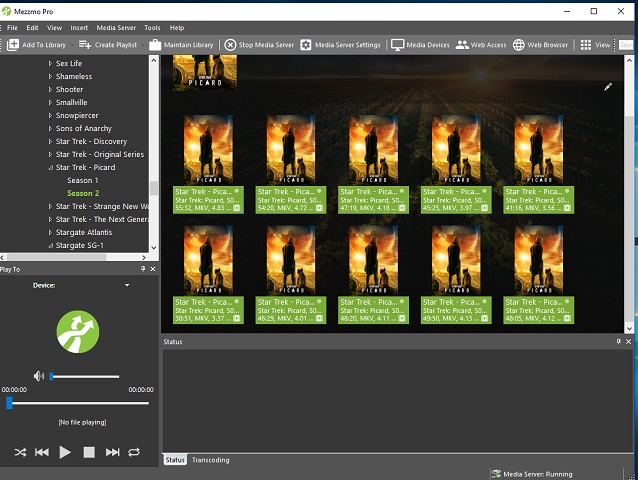The height and width of the screenshot is (480, 638).
Task: Click the Mezzmo logo in Play To panel
Action: click(78, 332)
